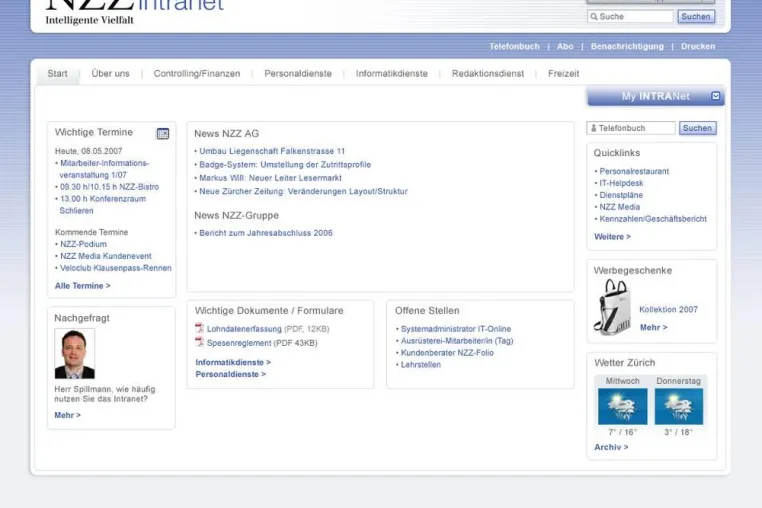Open the Über uns tab
This screenshot has height=508, width=762.
tap(110, 73)
